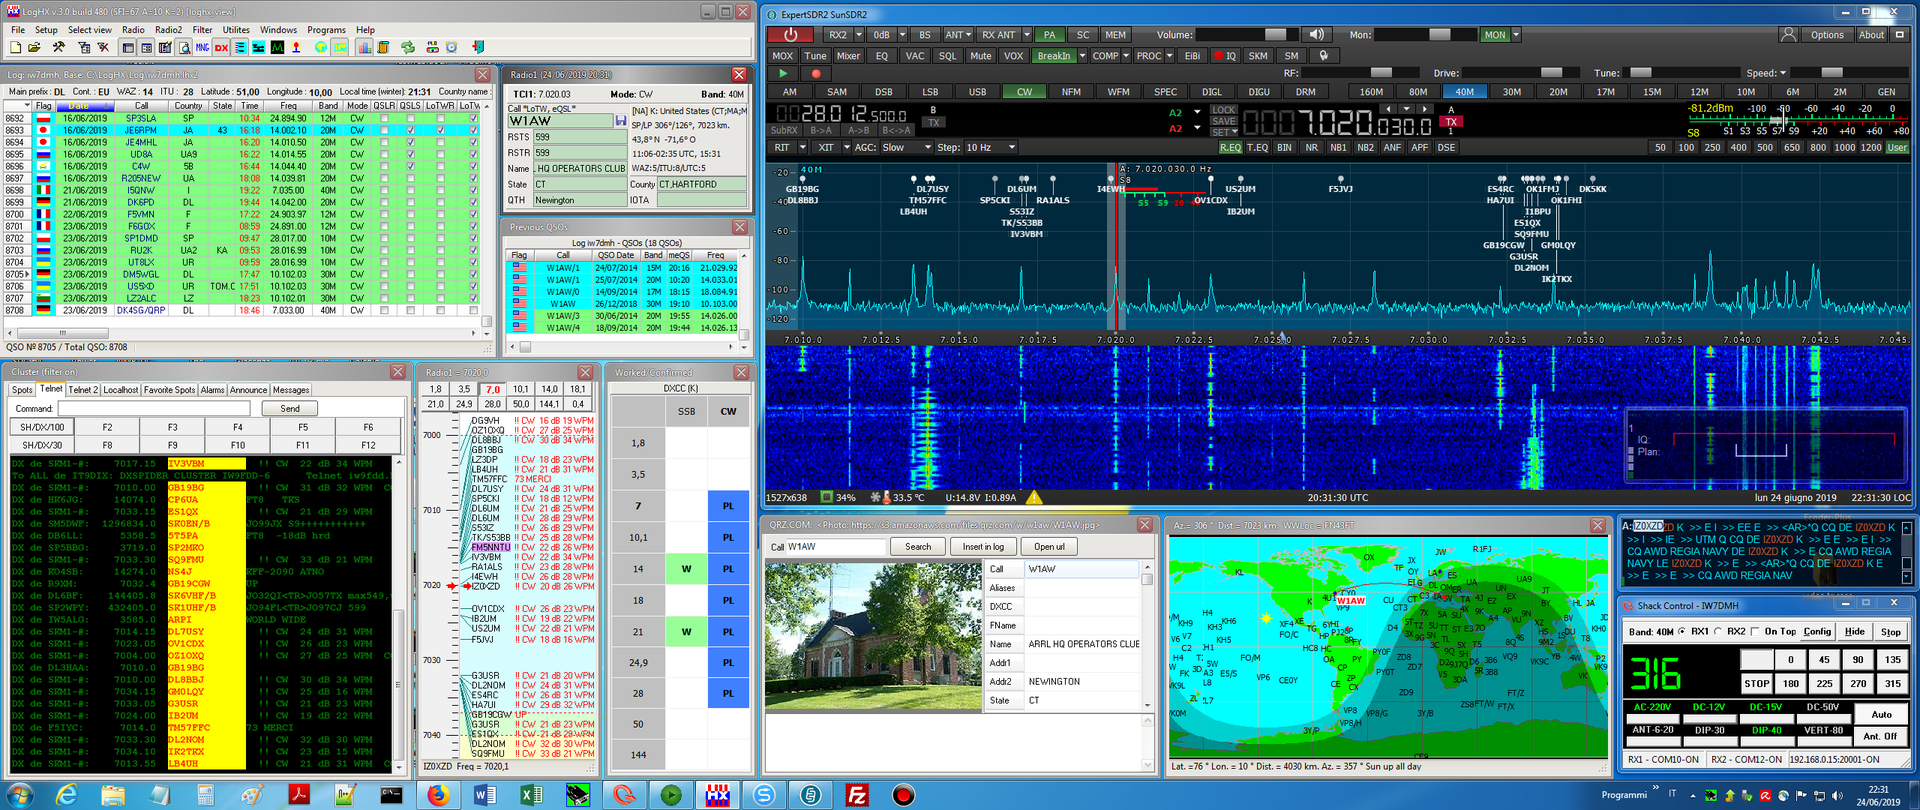
Task: Select the RX2 radio button in Shack Control
Action: point(1718,632)
